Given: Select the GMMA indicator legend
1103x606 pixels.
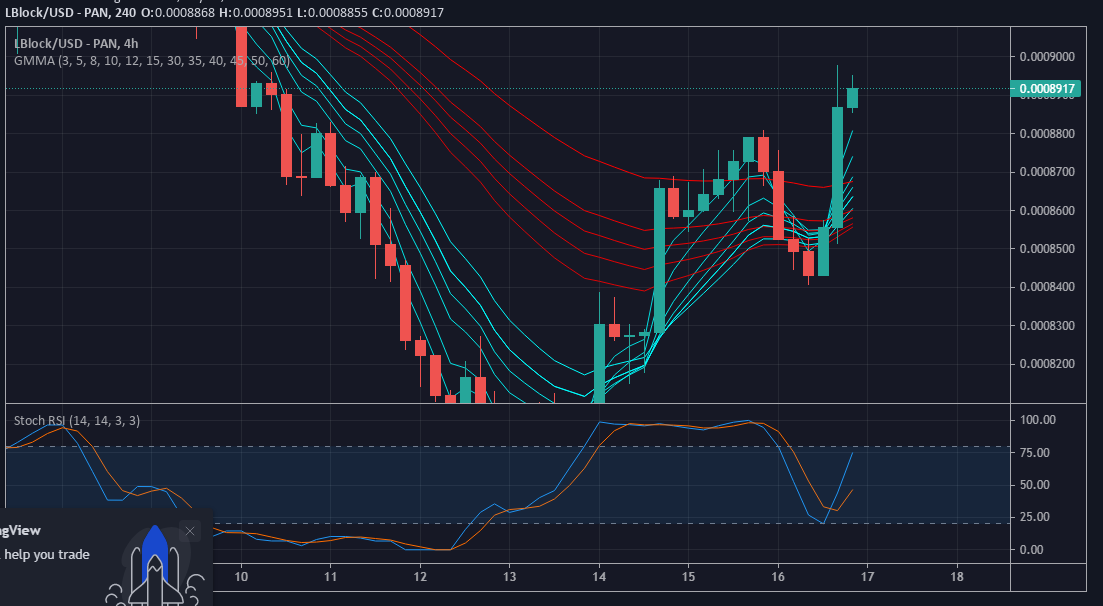Looking at the screenshot, I should click(152, 61).
